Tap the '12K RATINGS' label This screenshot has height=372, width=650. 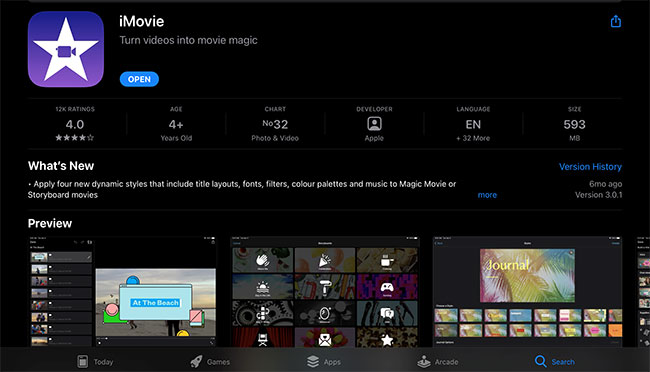coord(75,109)
